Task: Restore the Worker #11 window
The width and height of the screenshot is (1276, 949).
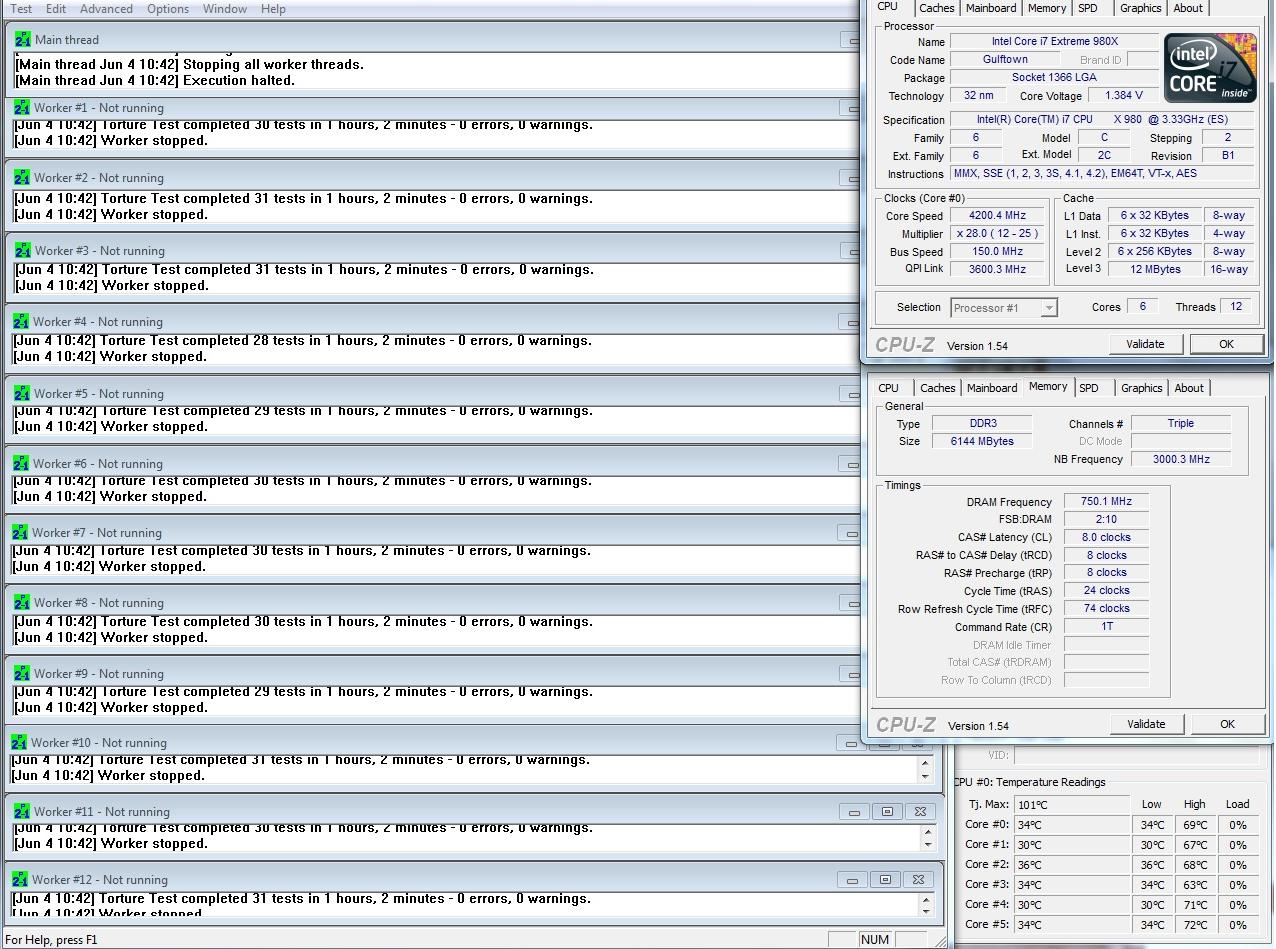Action: (x=887, y=812)
